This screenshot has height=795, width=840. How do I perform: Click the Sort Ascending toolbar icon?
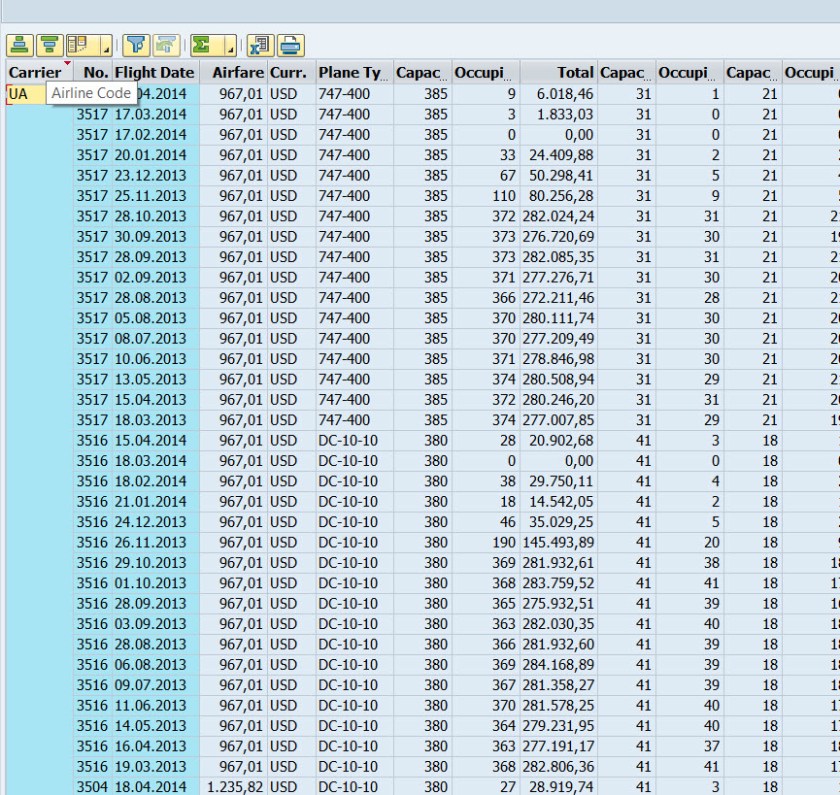(x=21, y=45)
